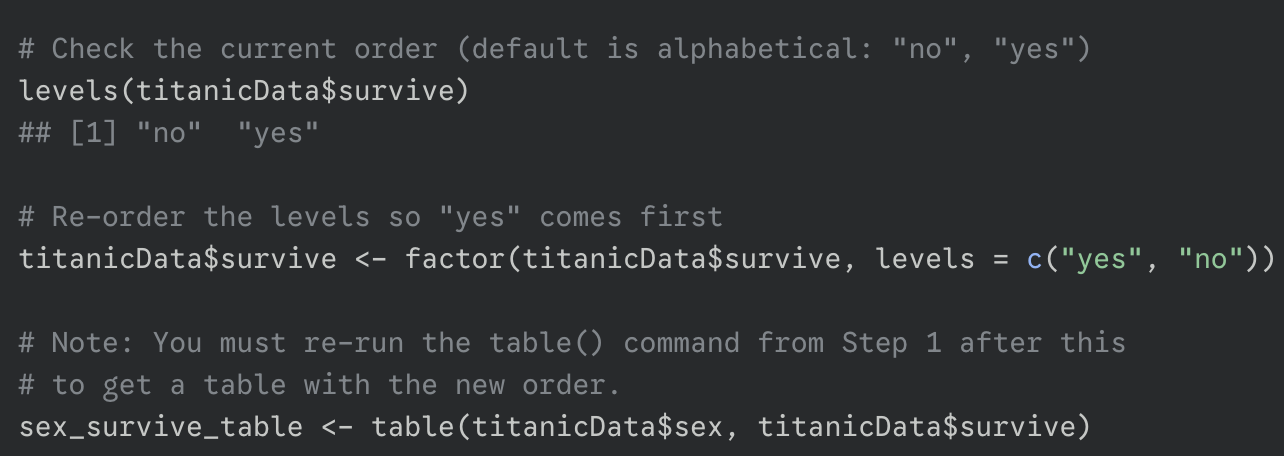This screenshot has width=1284, height=456.
Task: Click the sex_survive_table variable name
Action: pos(161,427)
